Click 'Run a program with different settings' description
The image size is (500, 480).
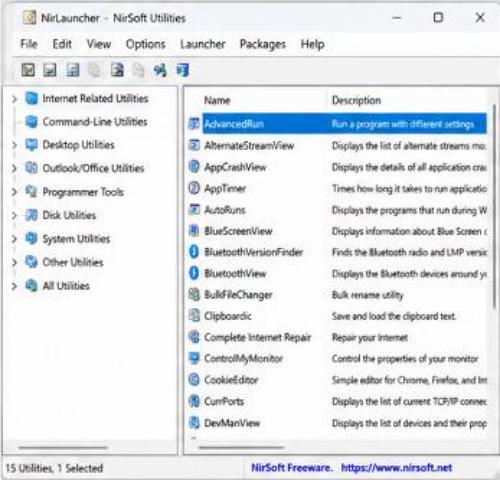(403, 124)
